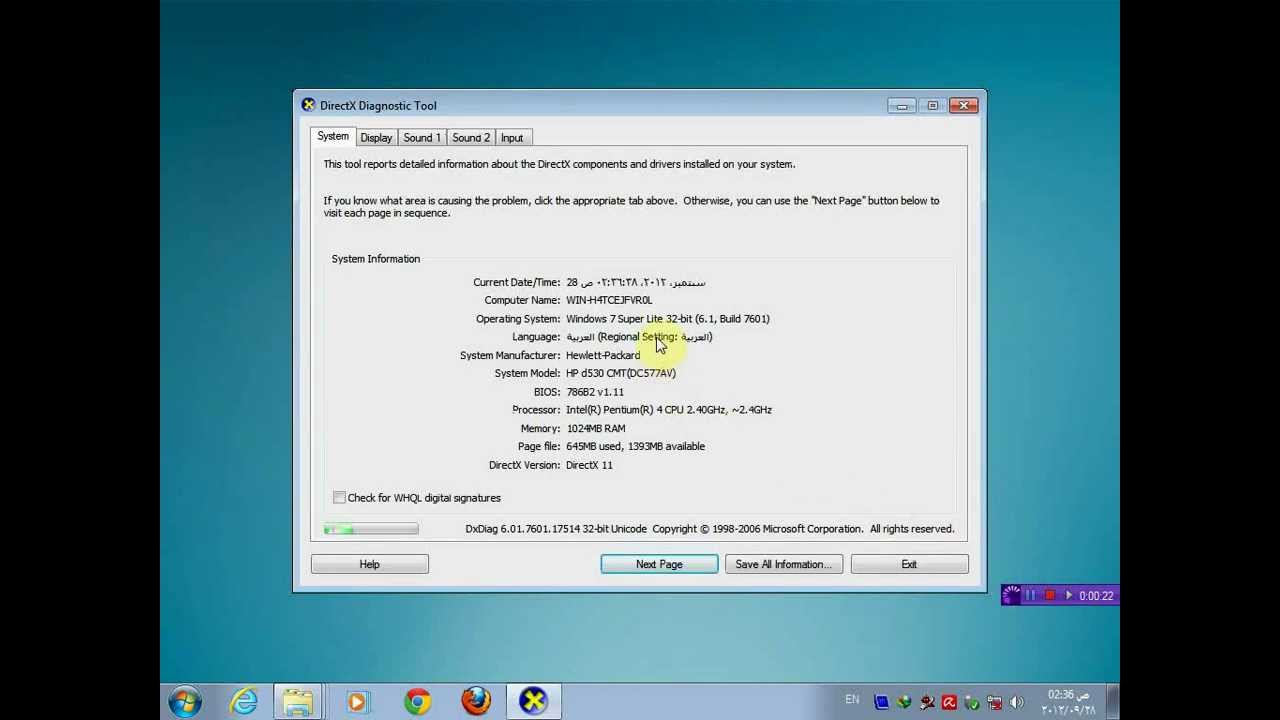1280x720 pixels.
Task: Click the System Information group label
Action: [x=376, y=259]
